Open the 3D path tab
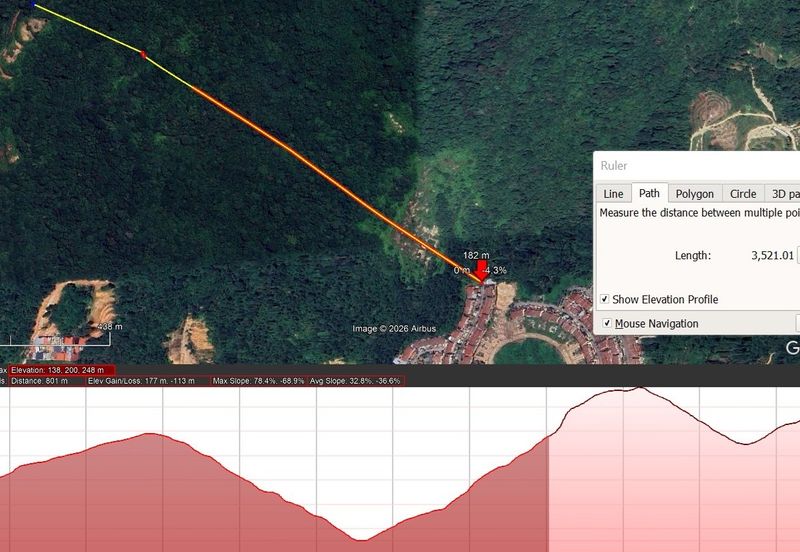 point(783,194)
